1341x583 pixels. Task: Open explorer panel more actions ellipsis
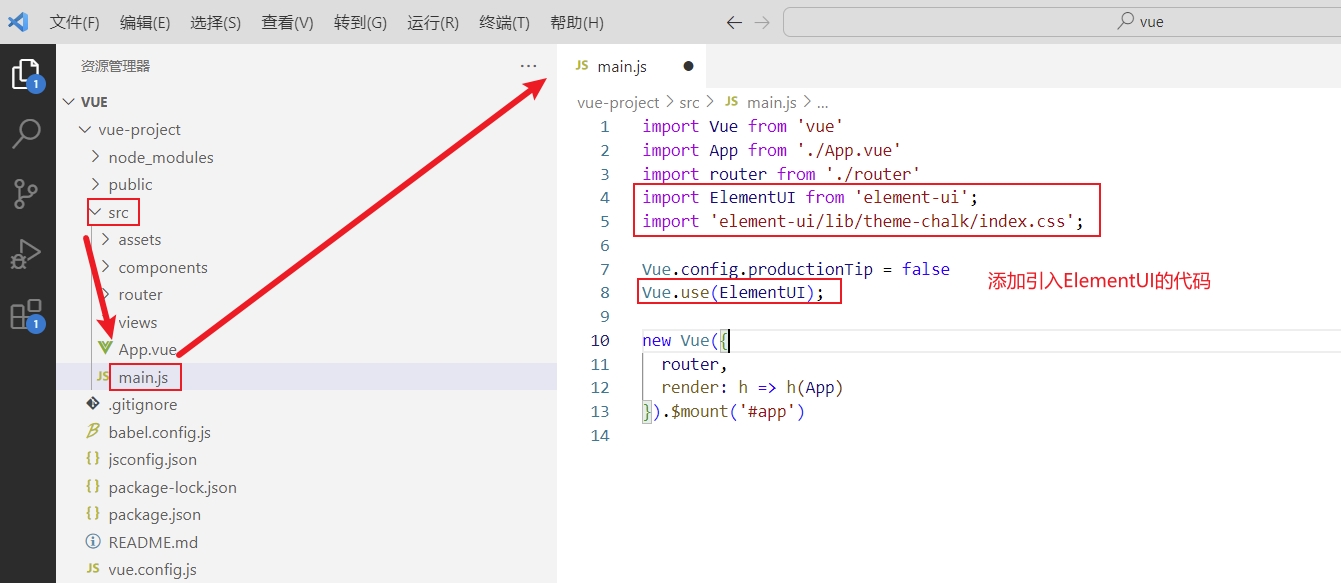click(529, 66)
